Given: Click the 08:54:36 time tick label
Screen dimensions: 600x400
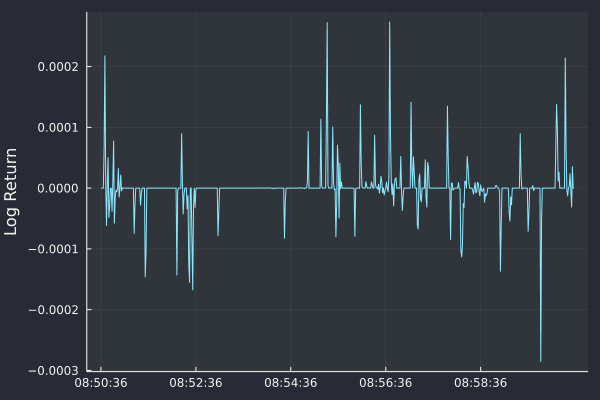Looking at the screenshot, I should pos(290,383).
